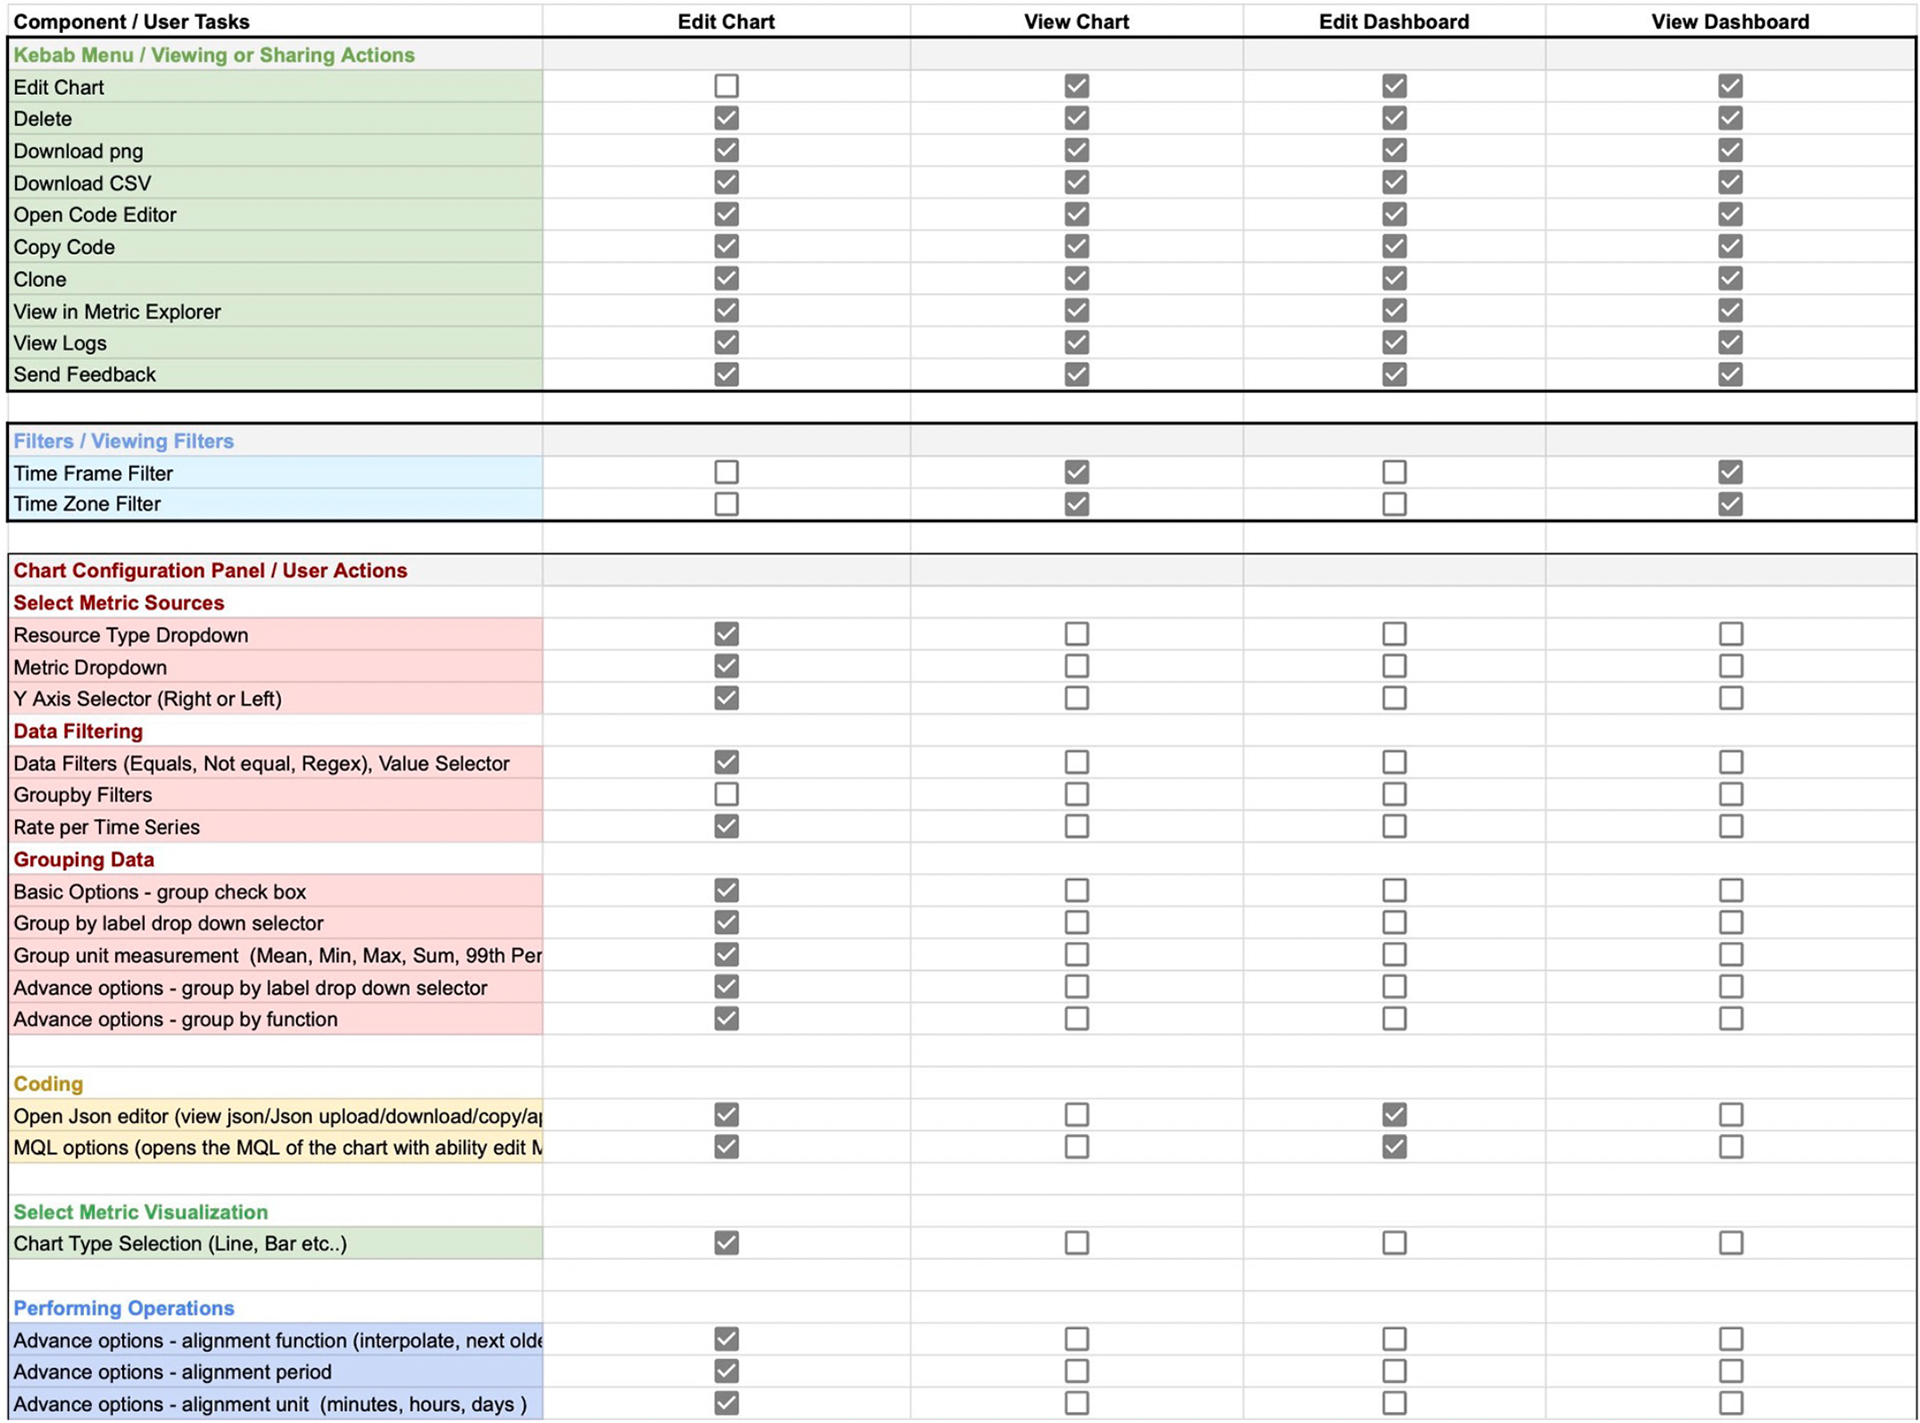Viewport: 1920px width, 1423px height.
Task: Check Resource Type Dropdown under View Dashboard
Action: click(x=1730, y=634)
